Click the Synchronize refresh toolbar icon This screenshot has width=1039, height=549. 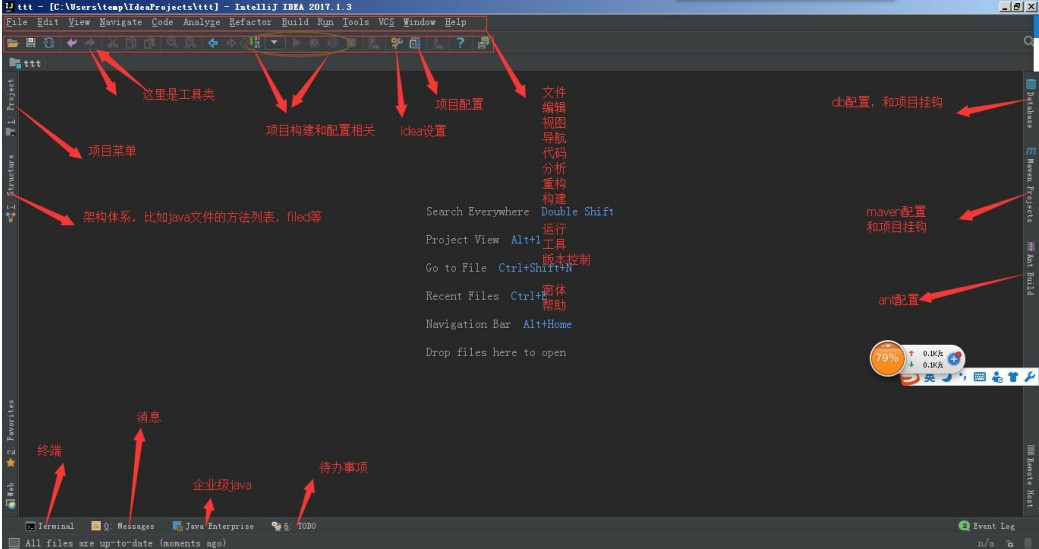click(x=49, y=43)
